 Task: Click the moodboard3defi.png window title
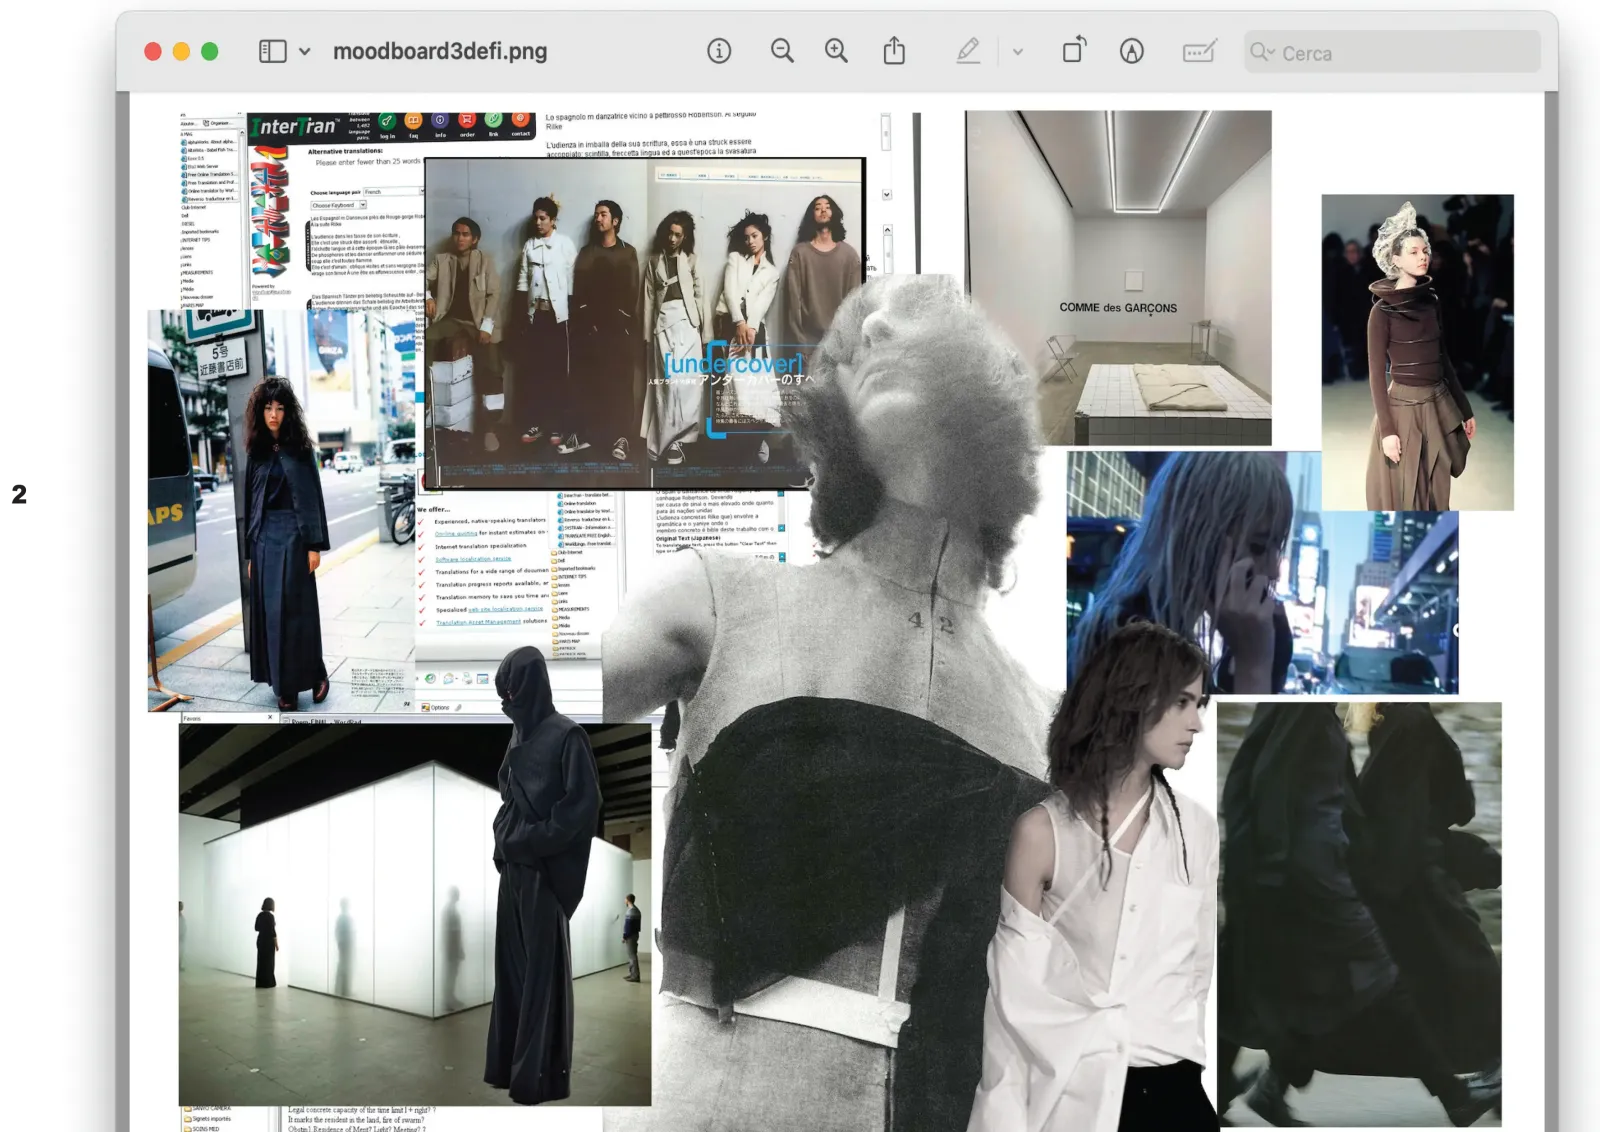point(440,51)
